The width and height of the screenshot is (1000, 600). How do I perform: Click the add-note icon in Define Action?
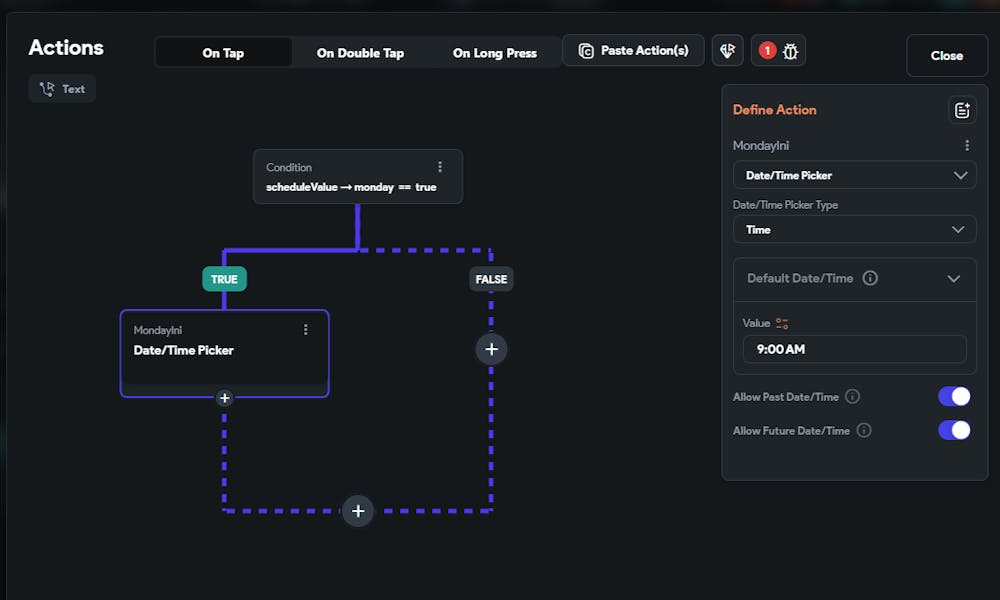click(x=962, y=110)
